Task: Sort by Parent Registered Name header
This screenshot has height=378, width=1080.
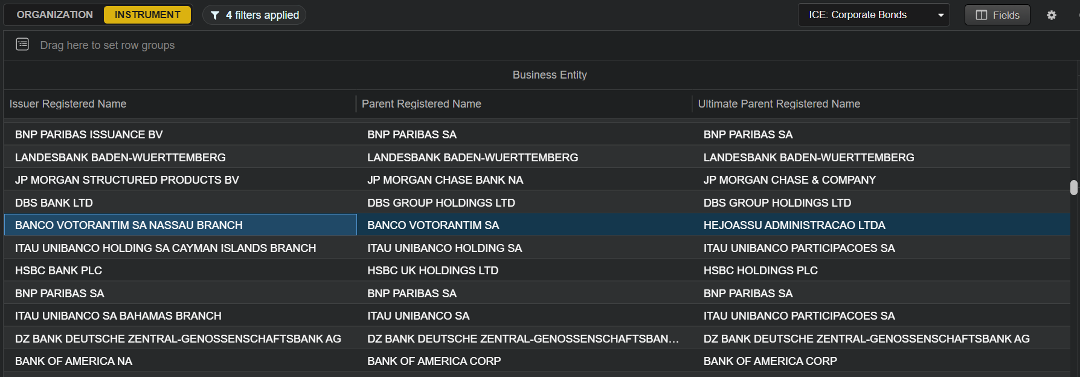Action: tap(422, 104)
